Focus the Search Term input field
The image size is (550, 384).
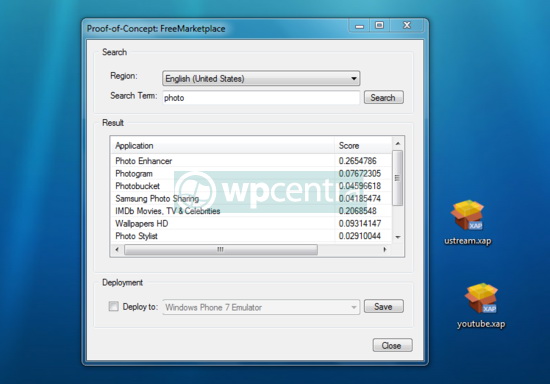tap(261, 97)
